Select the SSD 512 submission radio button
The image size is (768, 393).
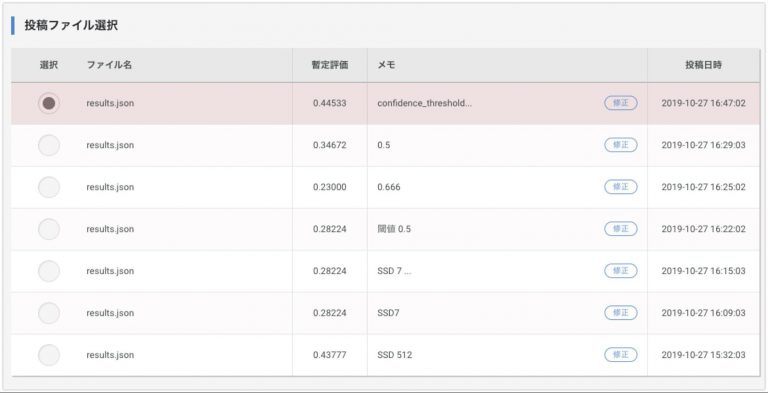click(49, 355)
